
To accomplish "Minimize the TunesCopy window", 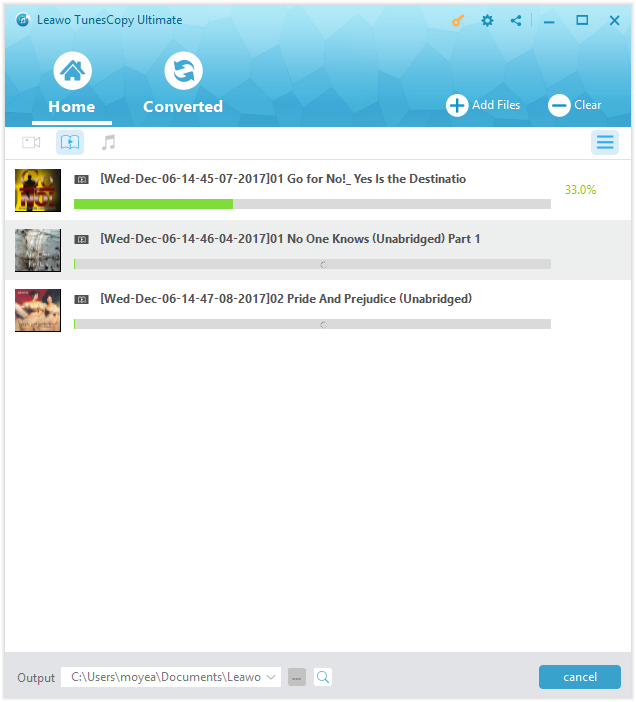I will pyautogui.click(x=549, y=21).
